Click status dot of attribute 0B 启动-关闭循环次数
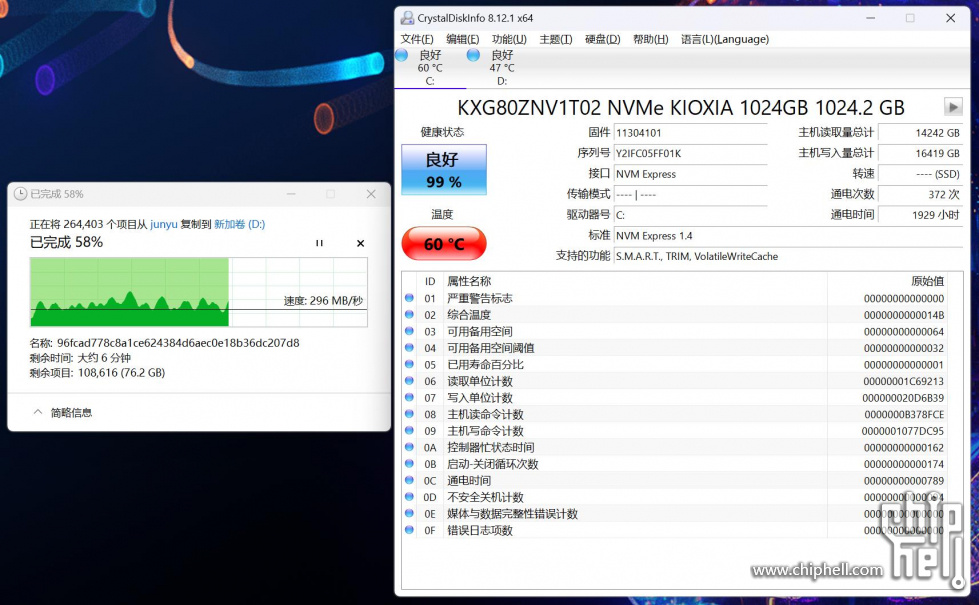 click(410, 463)
